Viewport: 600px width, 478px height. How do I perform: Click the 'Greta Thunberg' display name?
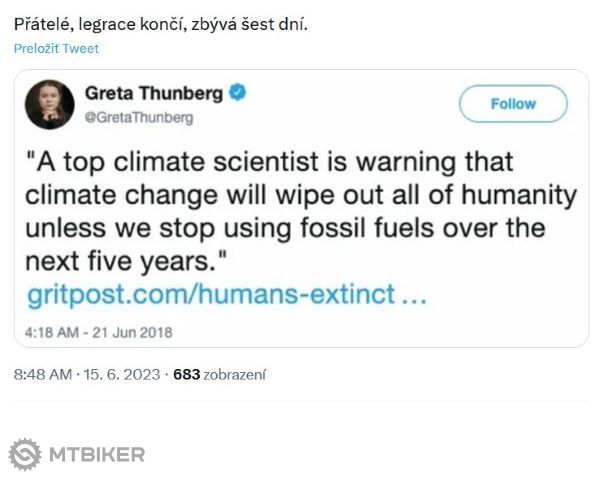153,94
